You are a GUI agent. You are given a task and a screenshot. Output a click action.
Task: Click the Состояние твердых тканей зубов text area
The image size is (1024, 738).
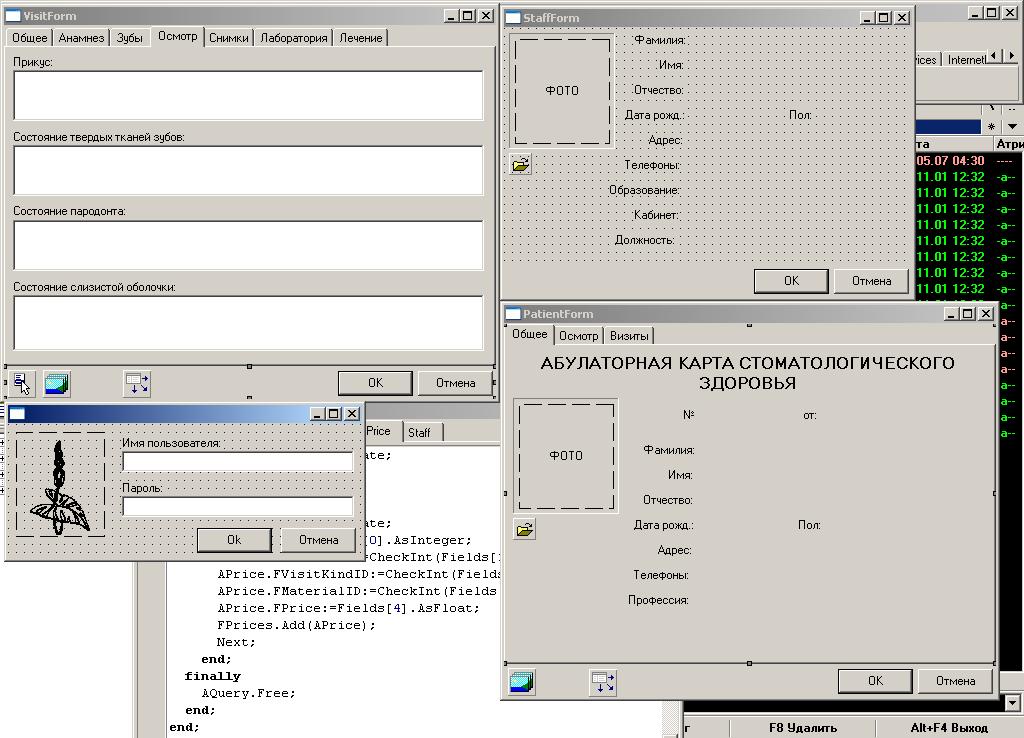(248, 170)
